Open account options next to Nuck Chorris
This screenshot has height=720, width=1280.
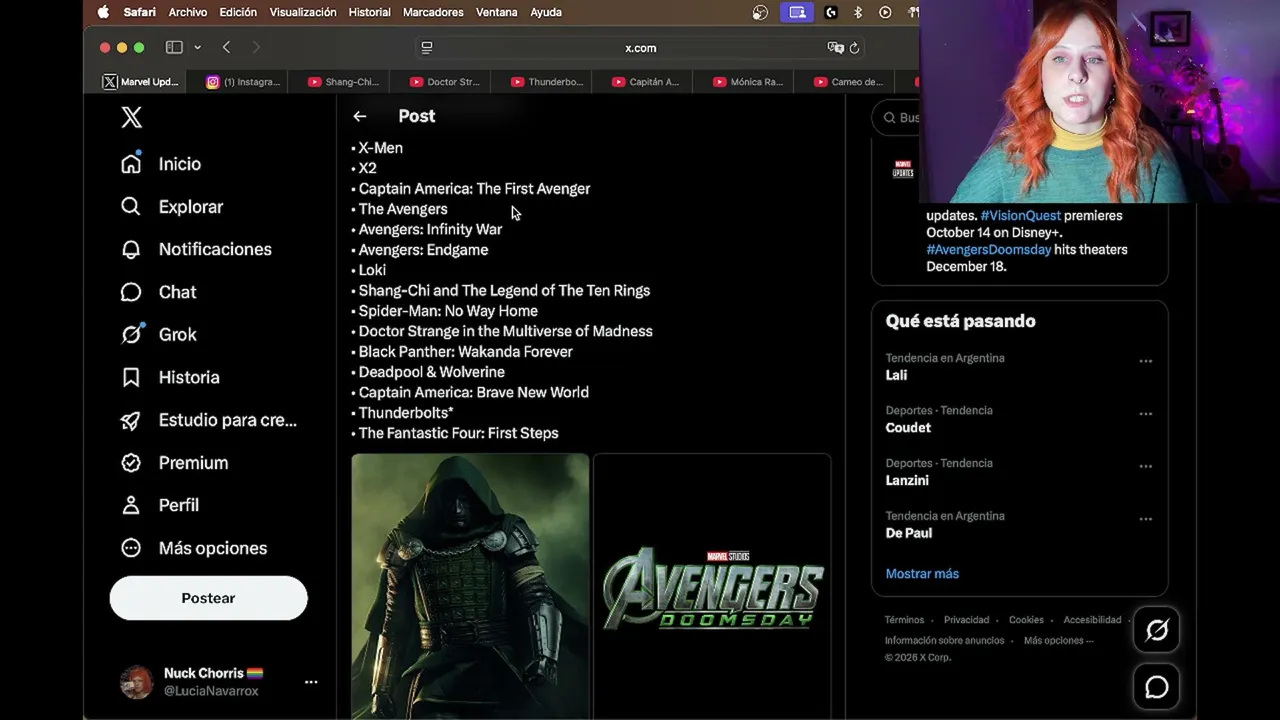pos(311,682)
